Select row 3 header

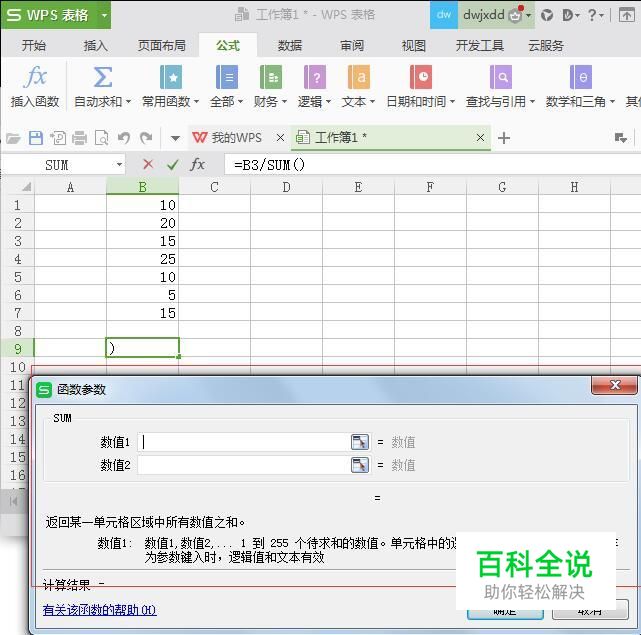(18, 241)
